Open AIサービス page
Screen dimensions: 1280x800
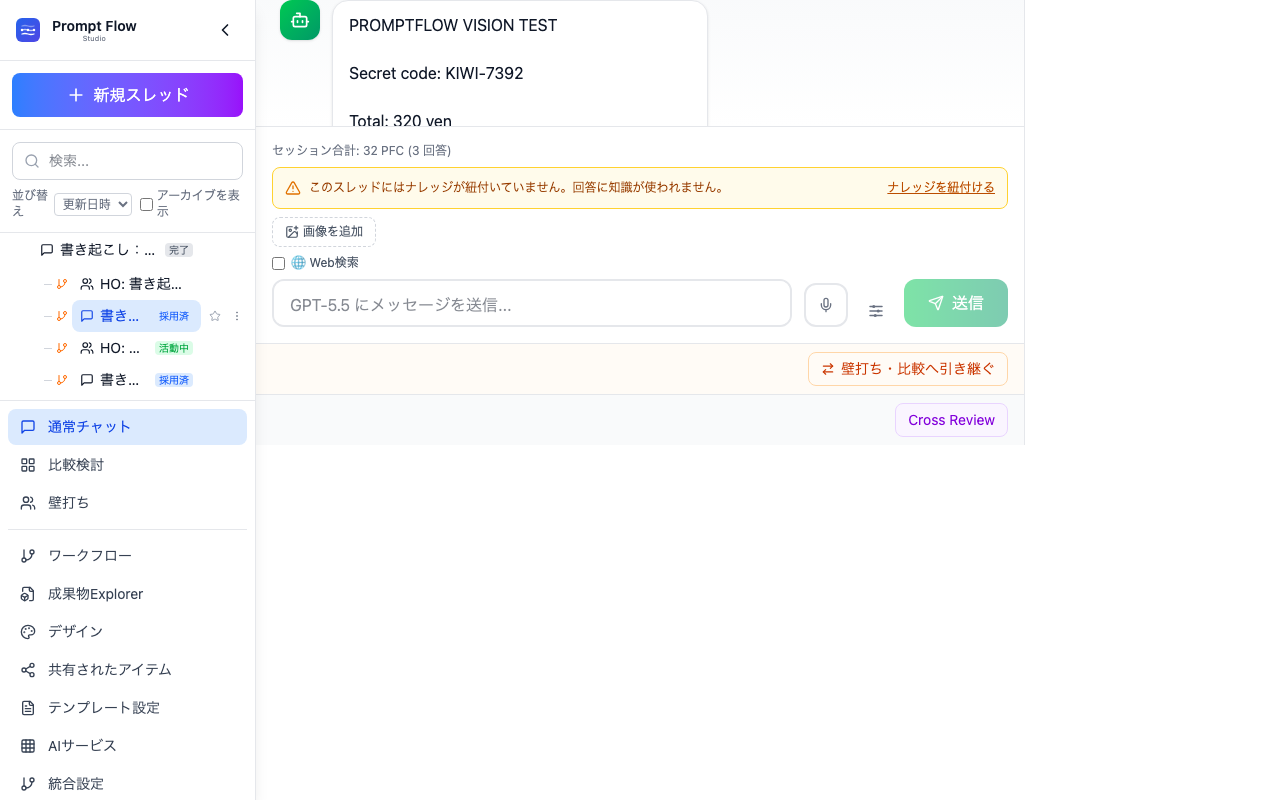[x=127, y=746]
